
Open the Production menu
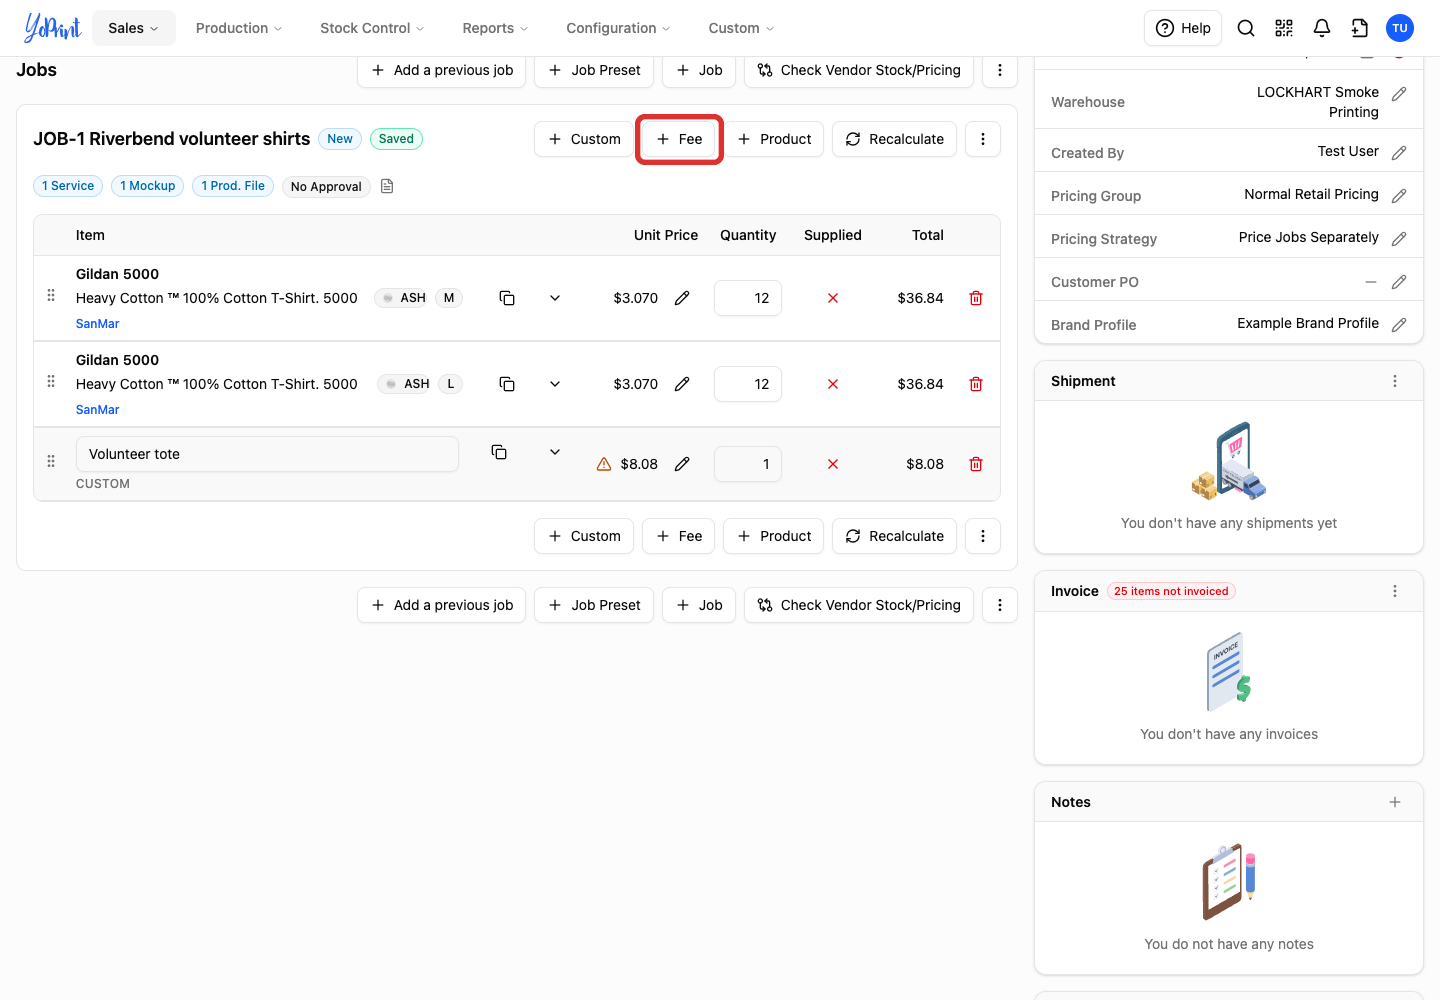pyautogui.click(x=239, y=28)
